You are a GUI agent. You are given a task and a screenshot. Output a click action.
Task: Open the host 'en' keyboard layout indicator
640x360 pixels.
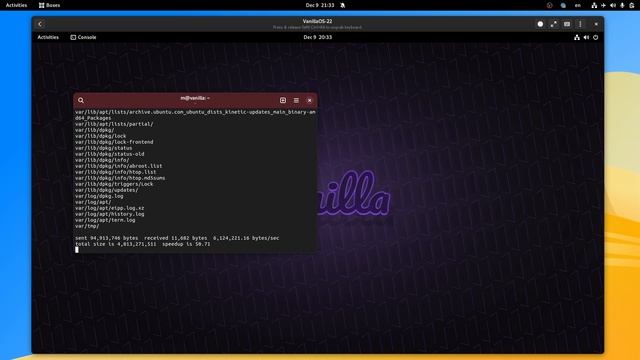578,5
